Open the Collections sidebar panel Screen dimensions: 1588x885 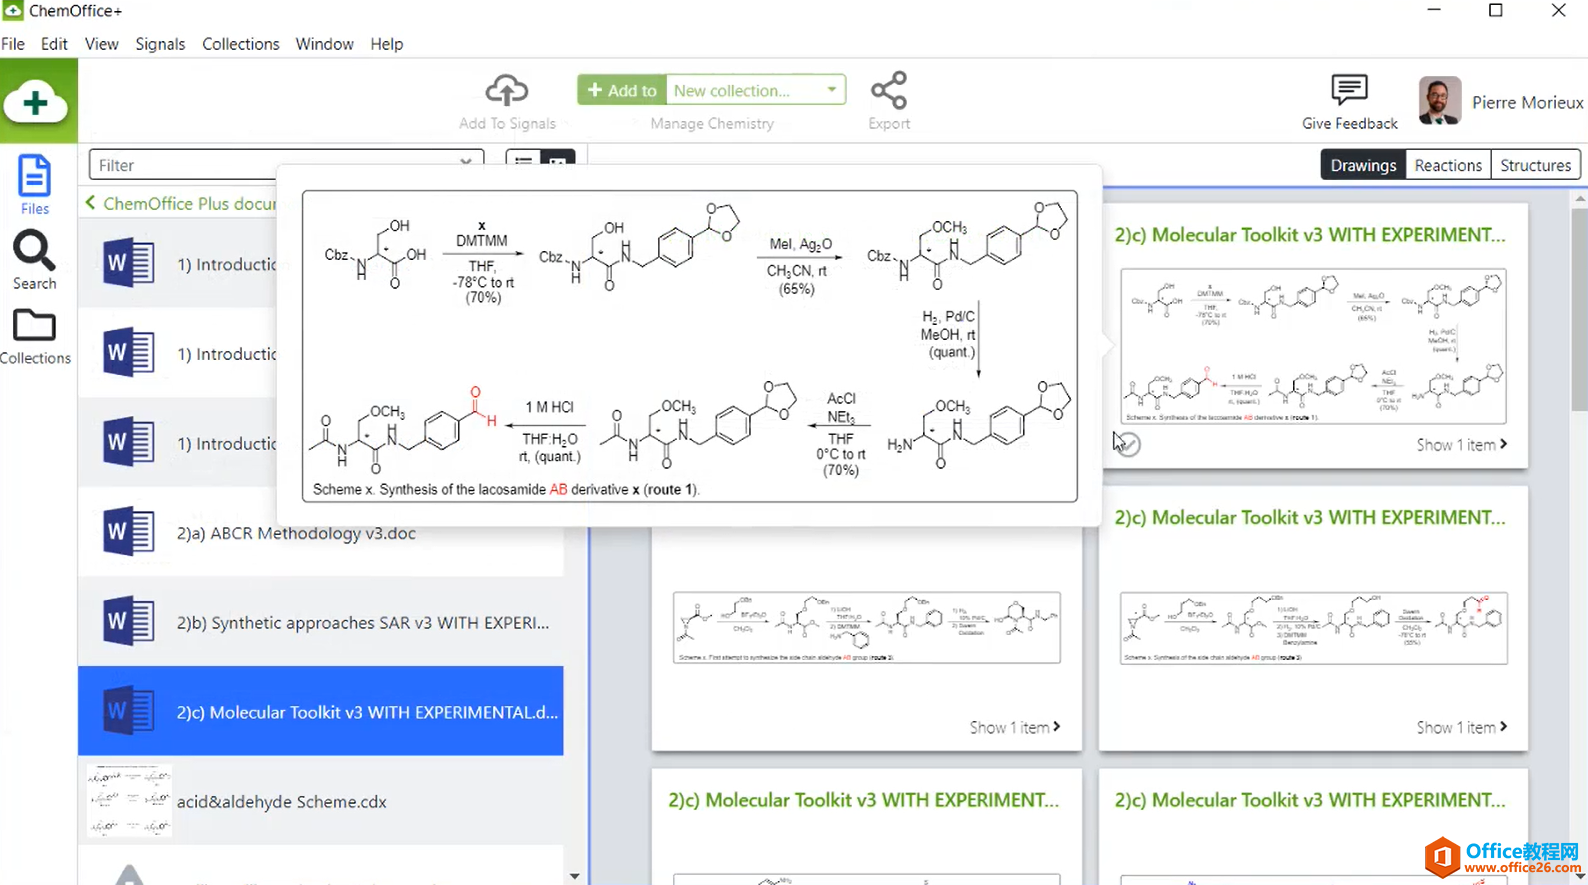(x=35, y=337)
